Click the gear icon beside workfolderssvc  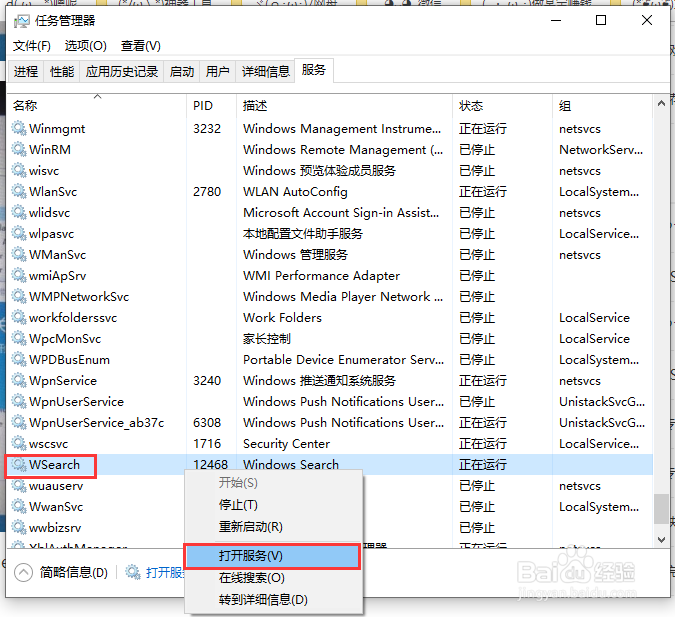tap(19, 318)
